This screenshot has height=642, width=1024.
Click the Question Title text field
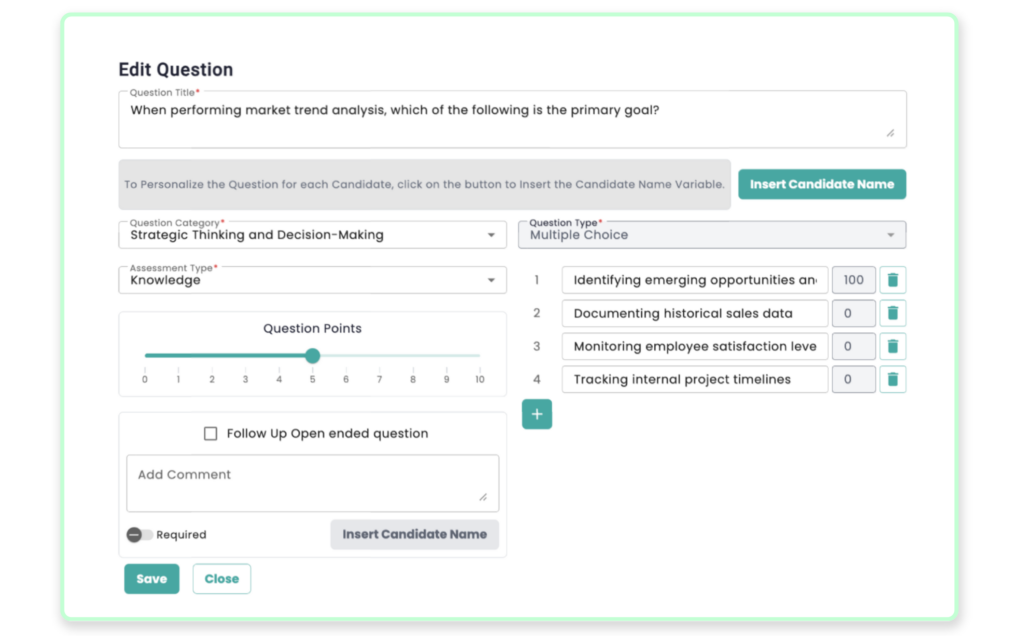pos(512,120)
